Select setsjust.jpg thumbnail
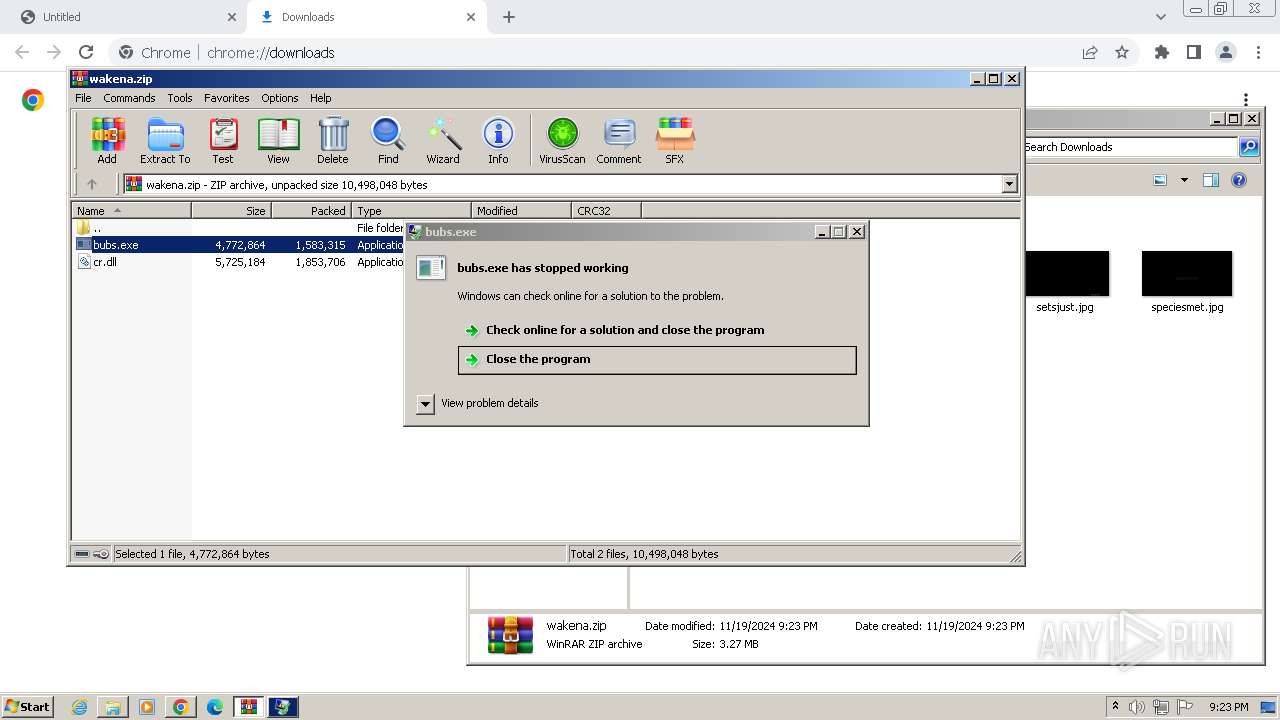Viewport: 1280px width, 720px height. coord(1065,283)
